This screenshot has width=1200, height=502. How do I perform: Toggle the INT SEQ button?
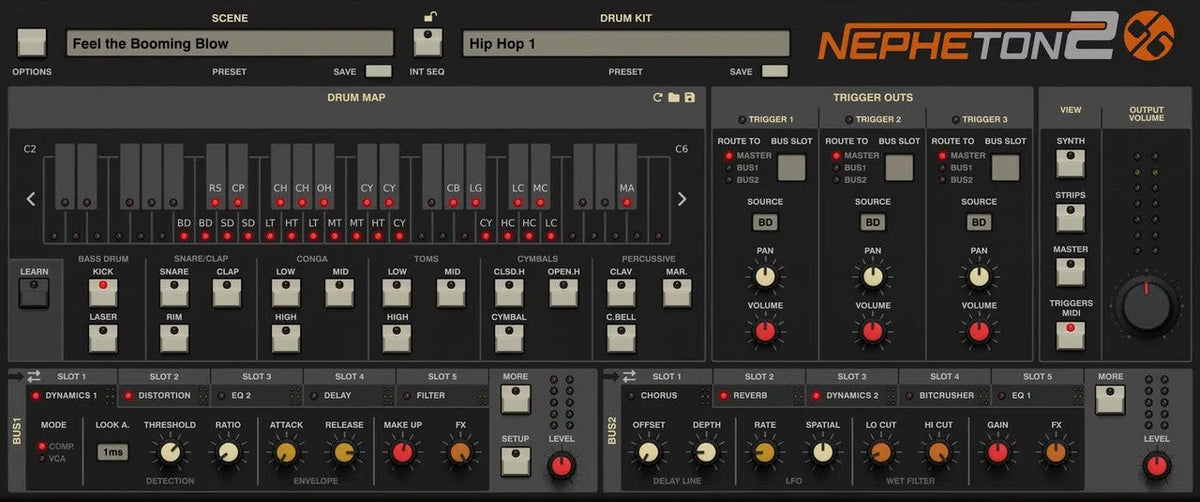tap(429, 42)
